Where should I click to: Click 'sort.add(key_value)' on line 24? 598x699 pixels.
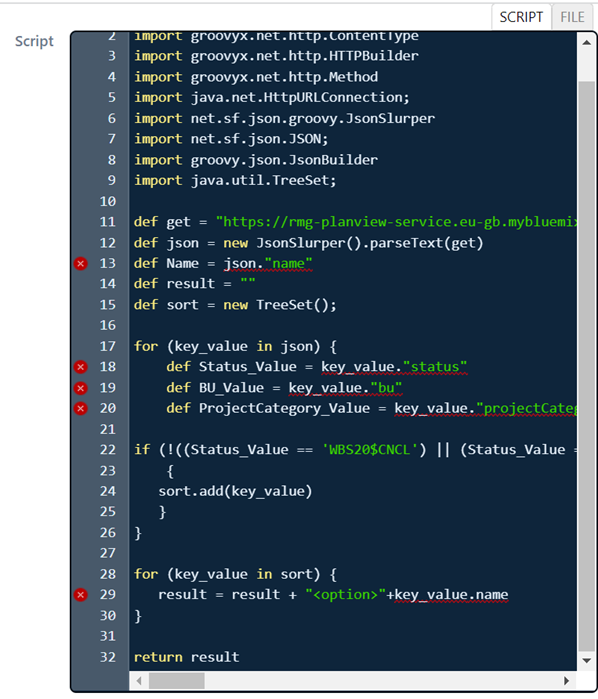235,491
